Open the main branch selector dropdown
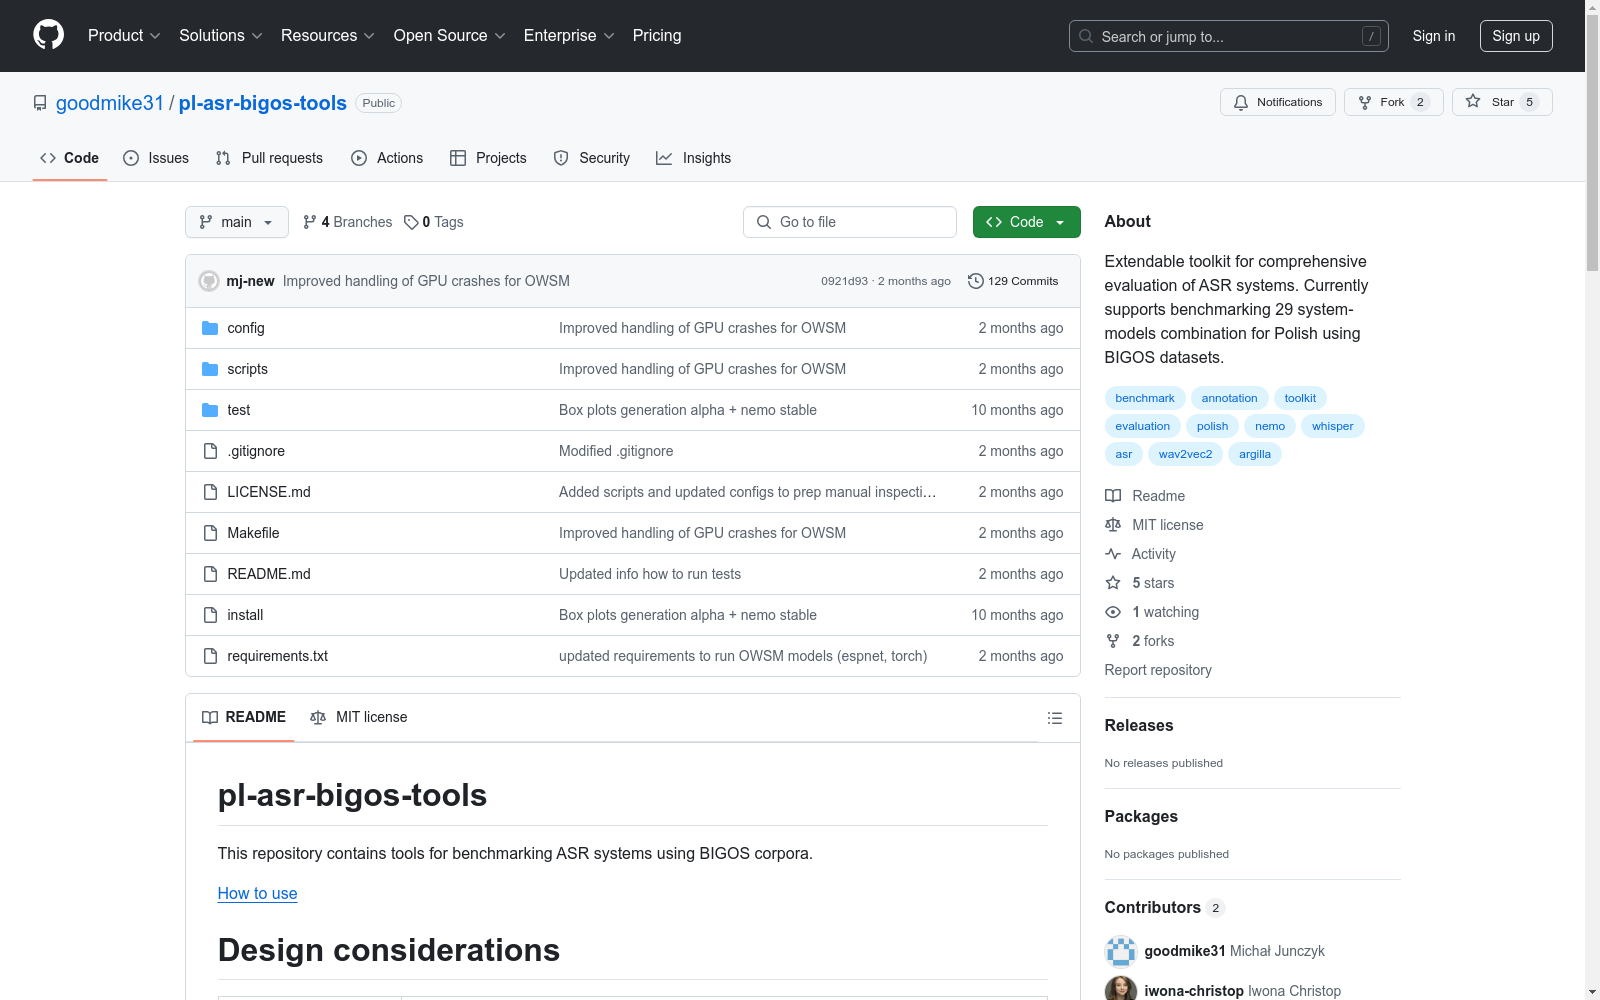The height and width of the screenshot is (1000, 1600). click(237, 222)
